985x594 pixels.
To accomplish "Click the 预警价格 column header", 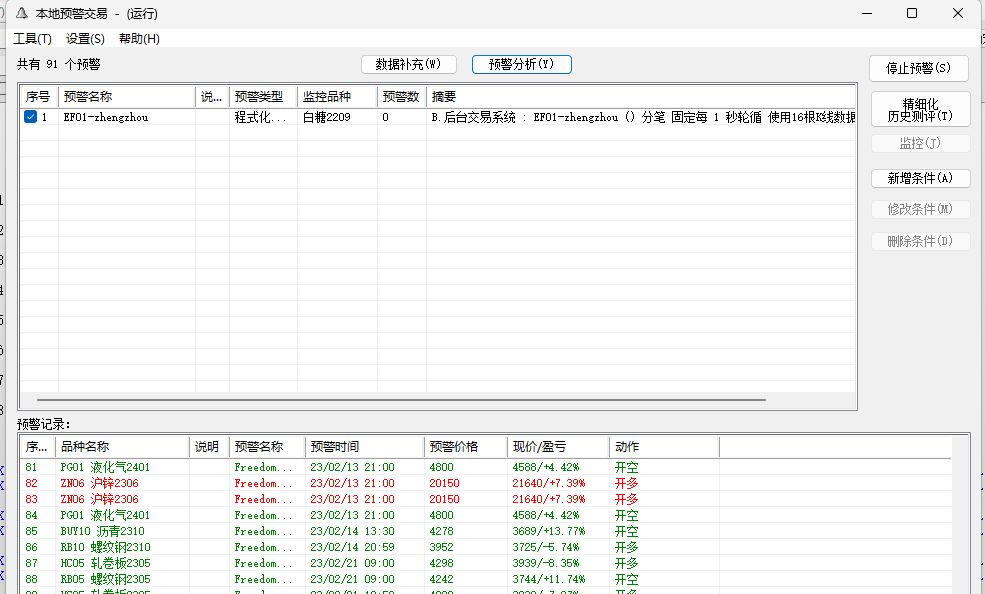I will coord(465,446).
